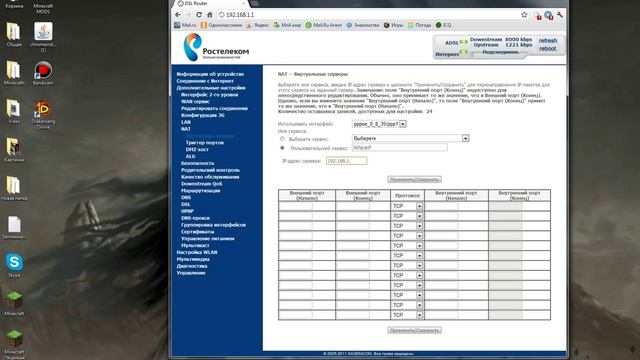
Task: Open Соединение с Интернет menu item
Action: click(205, 81)
